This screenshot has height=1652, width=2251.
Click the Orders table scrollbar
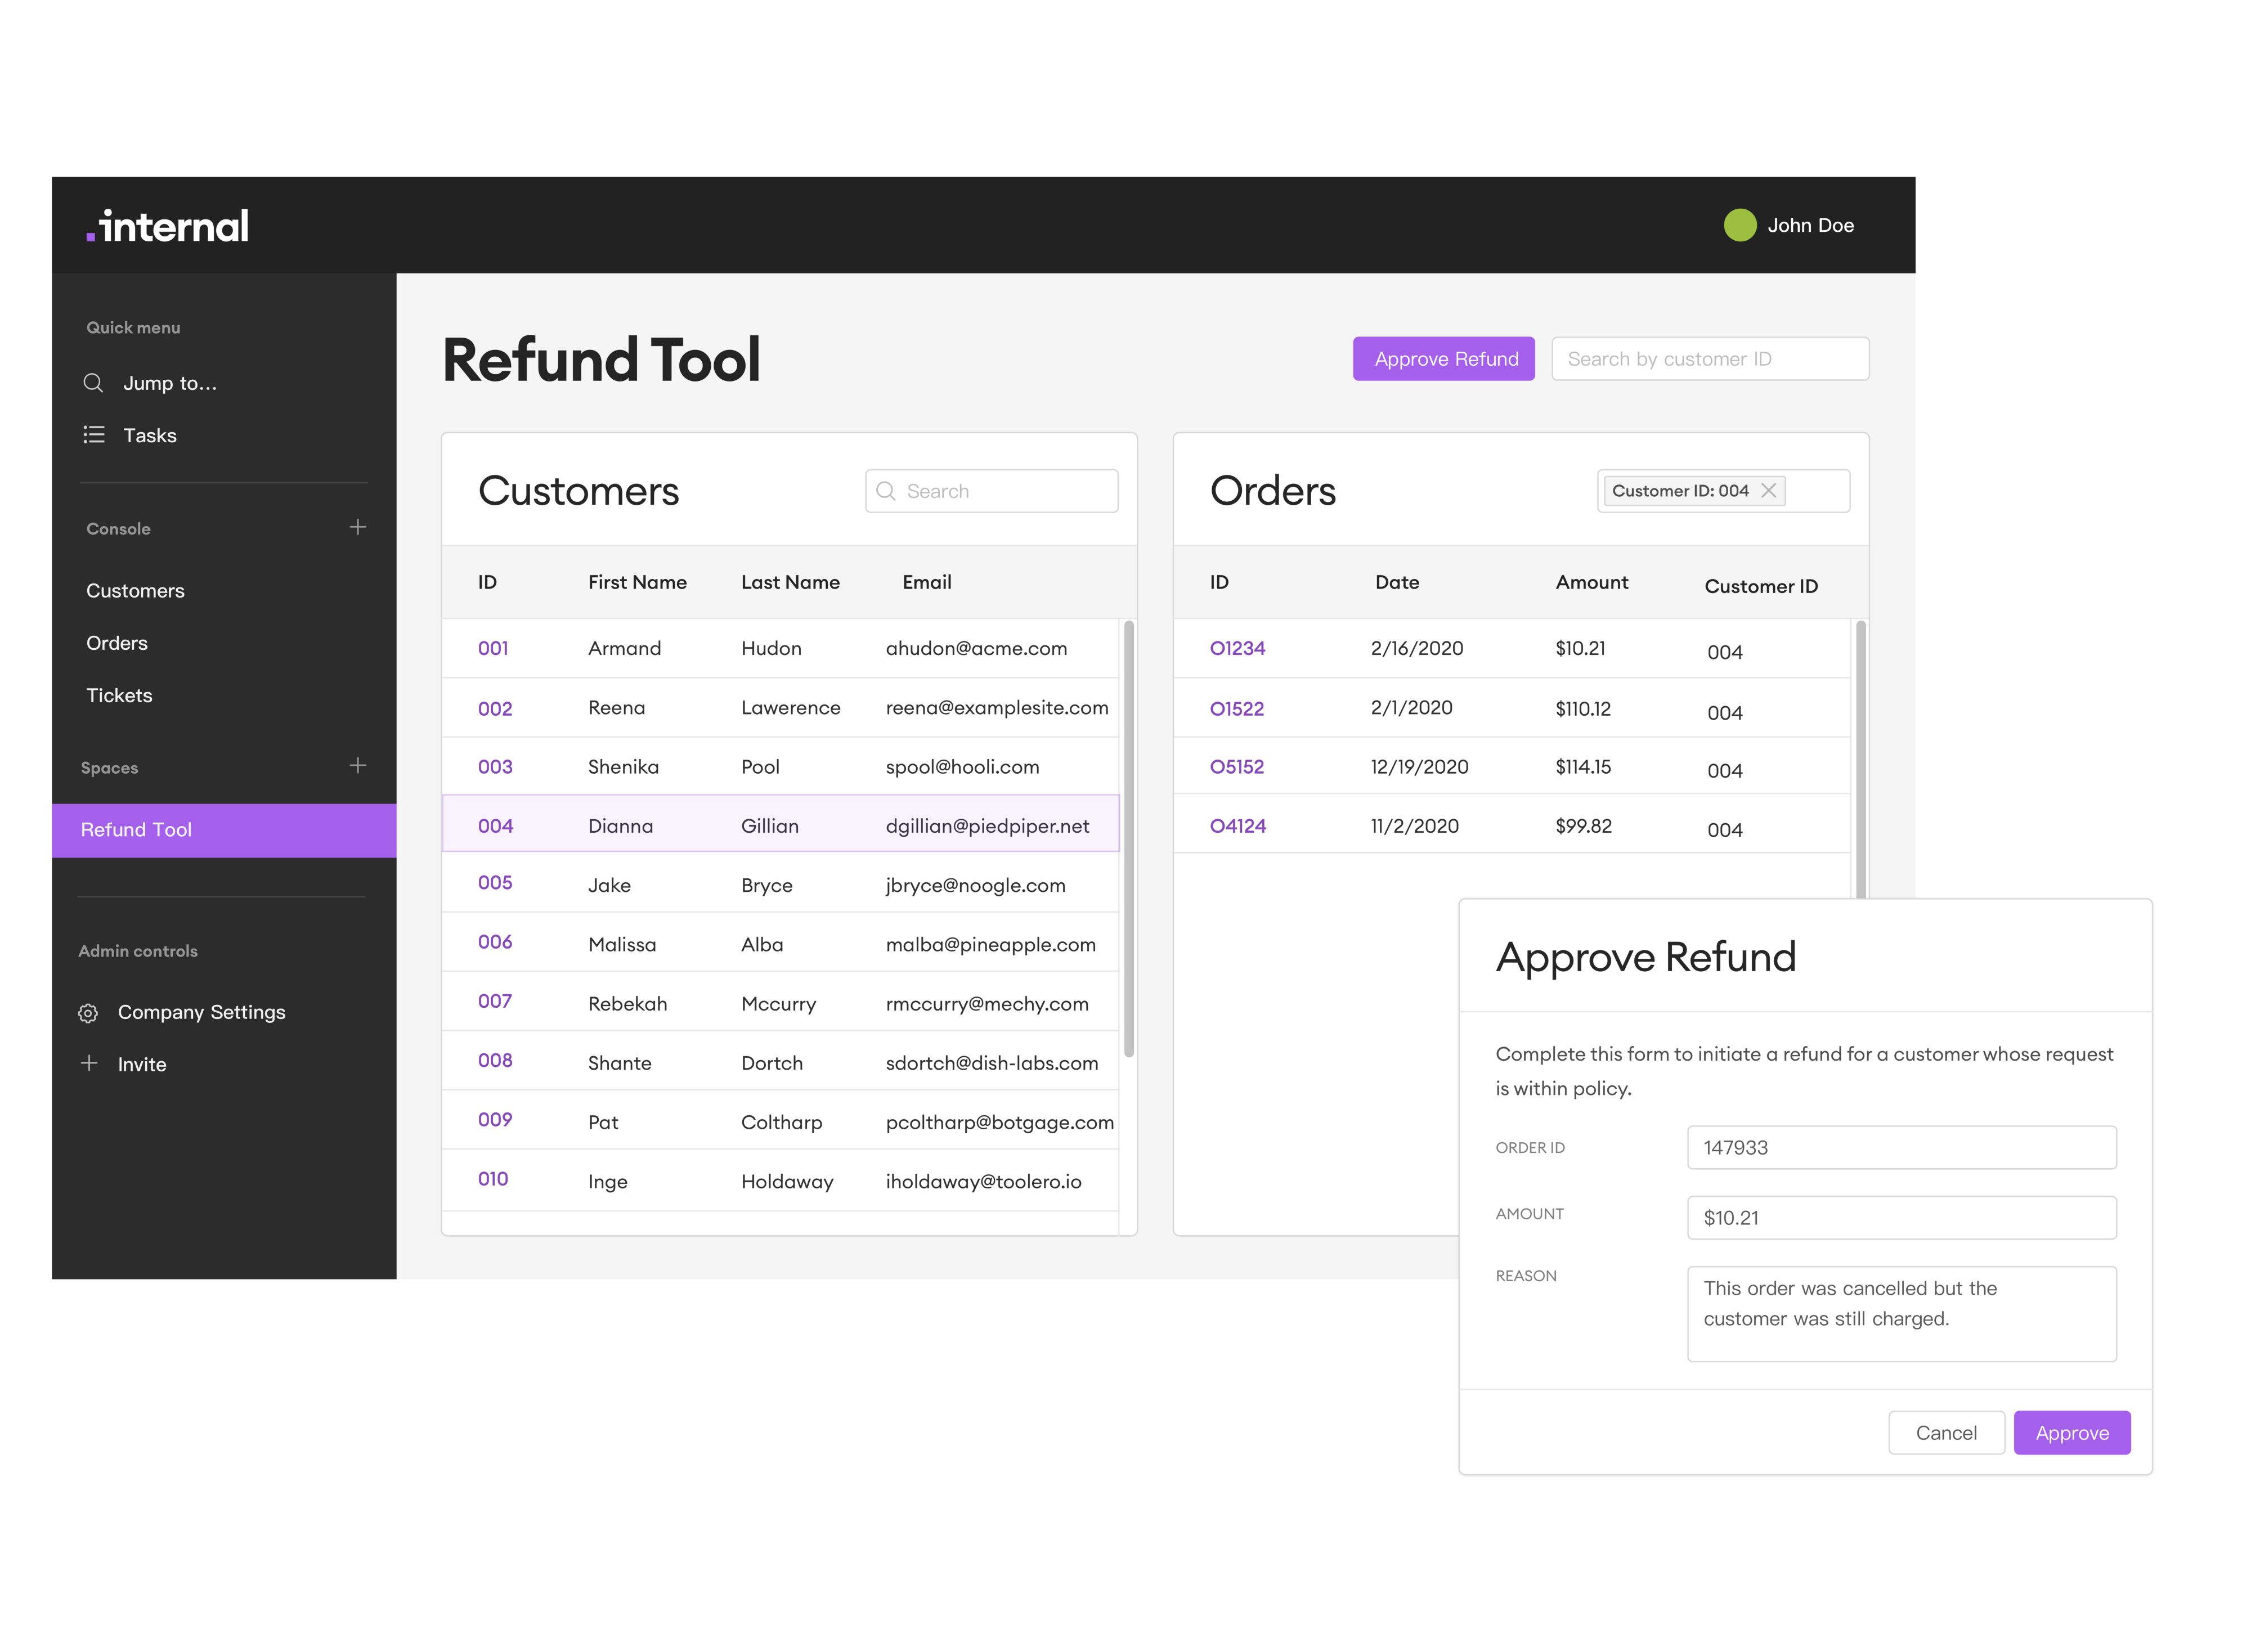(1861, 759)
